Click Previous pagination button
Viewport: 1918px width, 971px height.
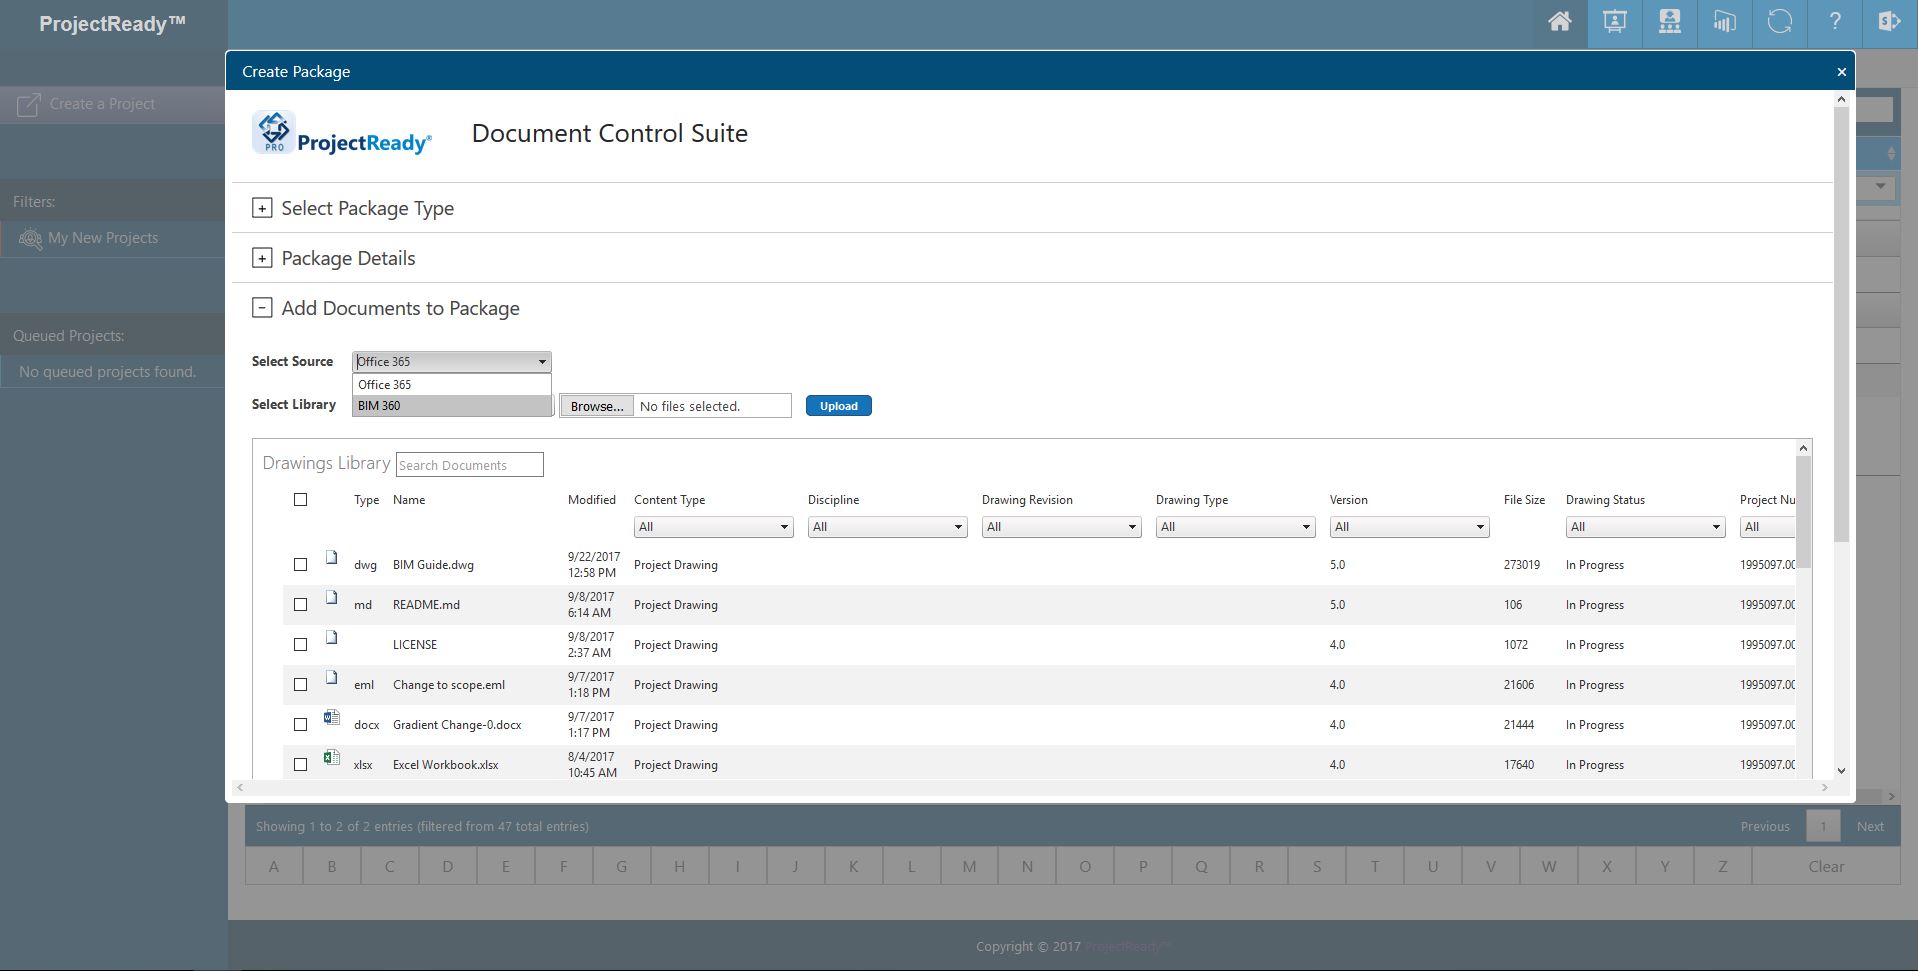click(x=1765, y=826)
